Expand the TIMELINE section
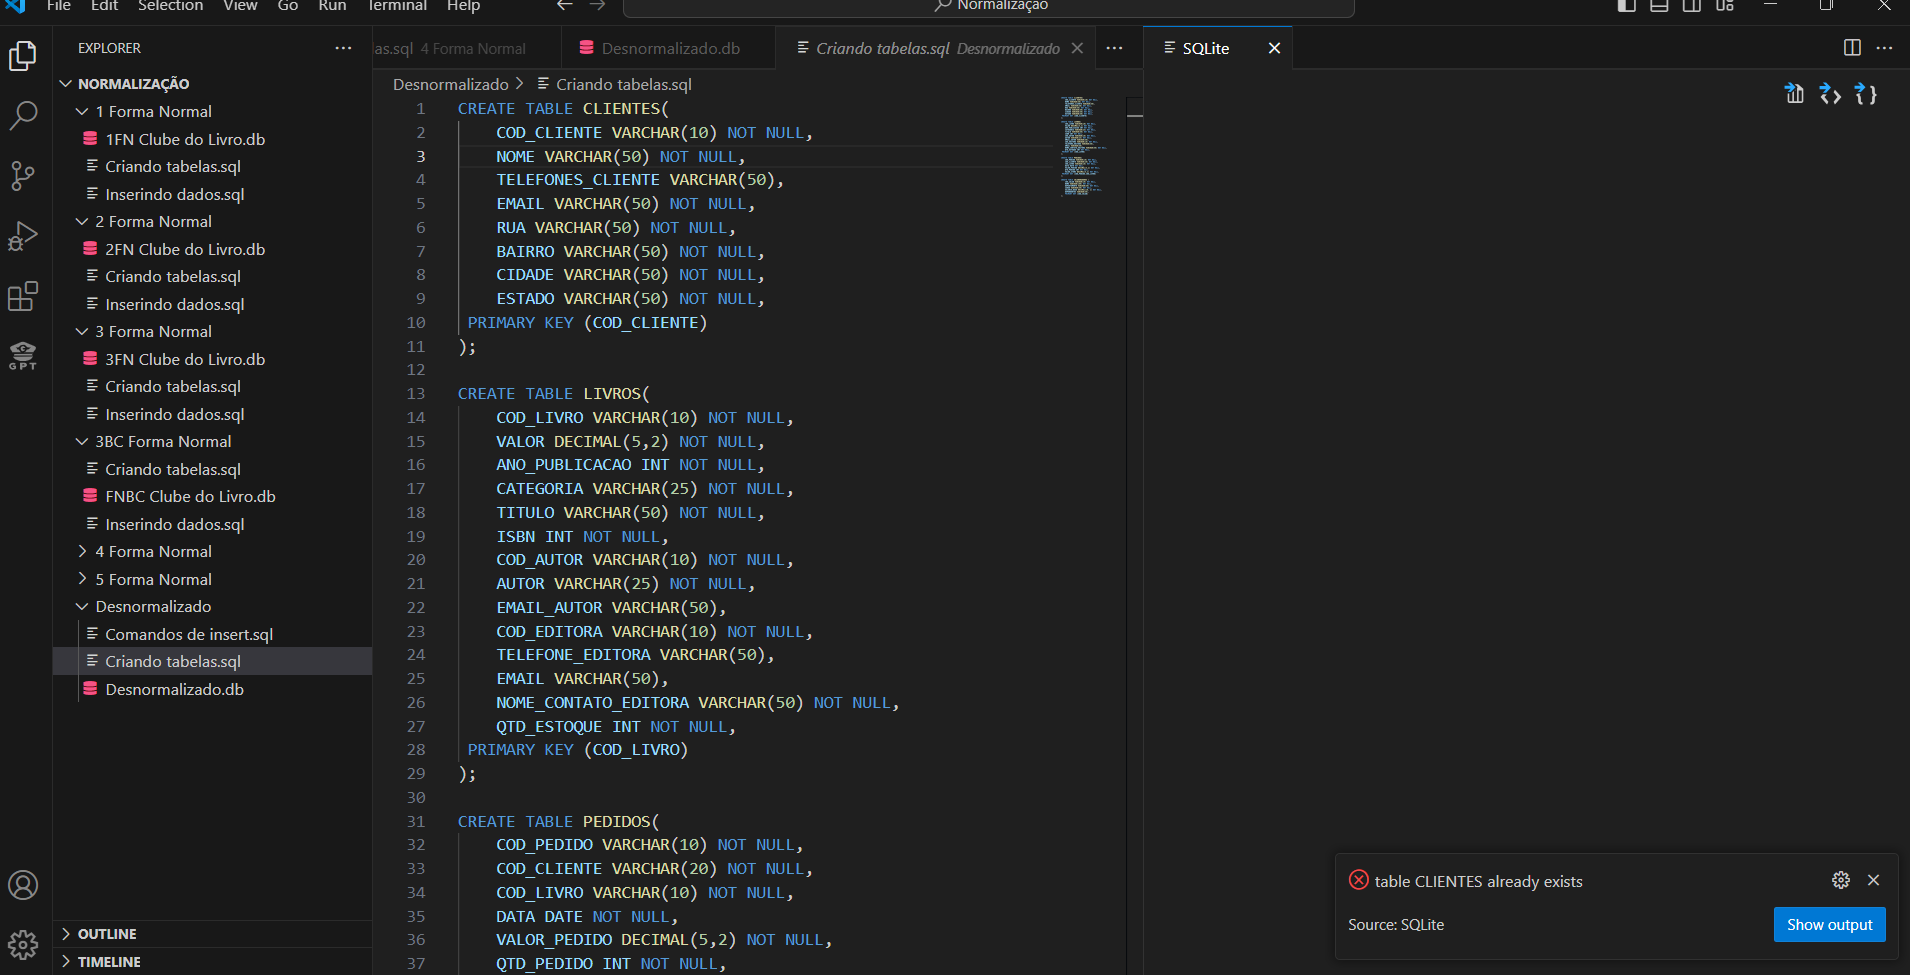The height and width of the screenshot is (975, 1910). [212, 962]
